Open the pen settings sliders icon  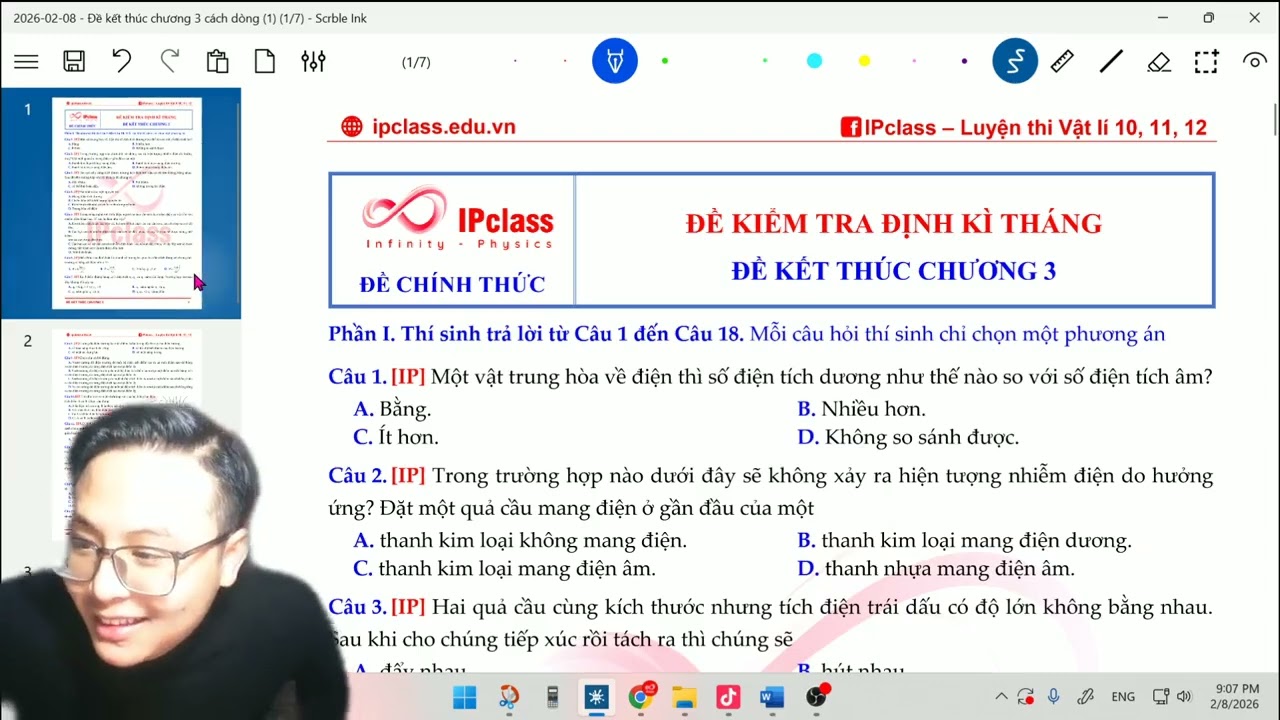[313, 62]
